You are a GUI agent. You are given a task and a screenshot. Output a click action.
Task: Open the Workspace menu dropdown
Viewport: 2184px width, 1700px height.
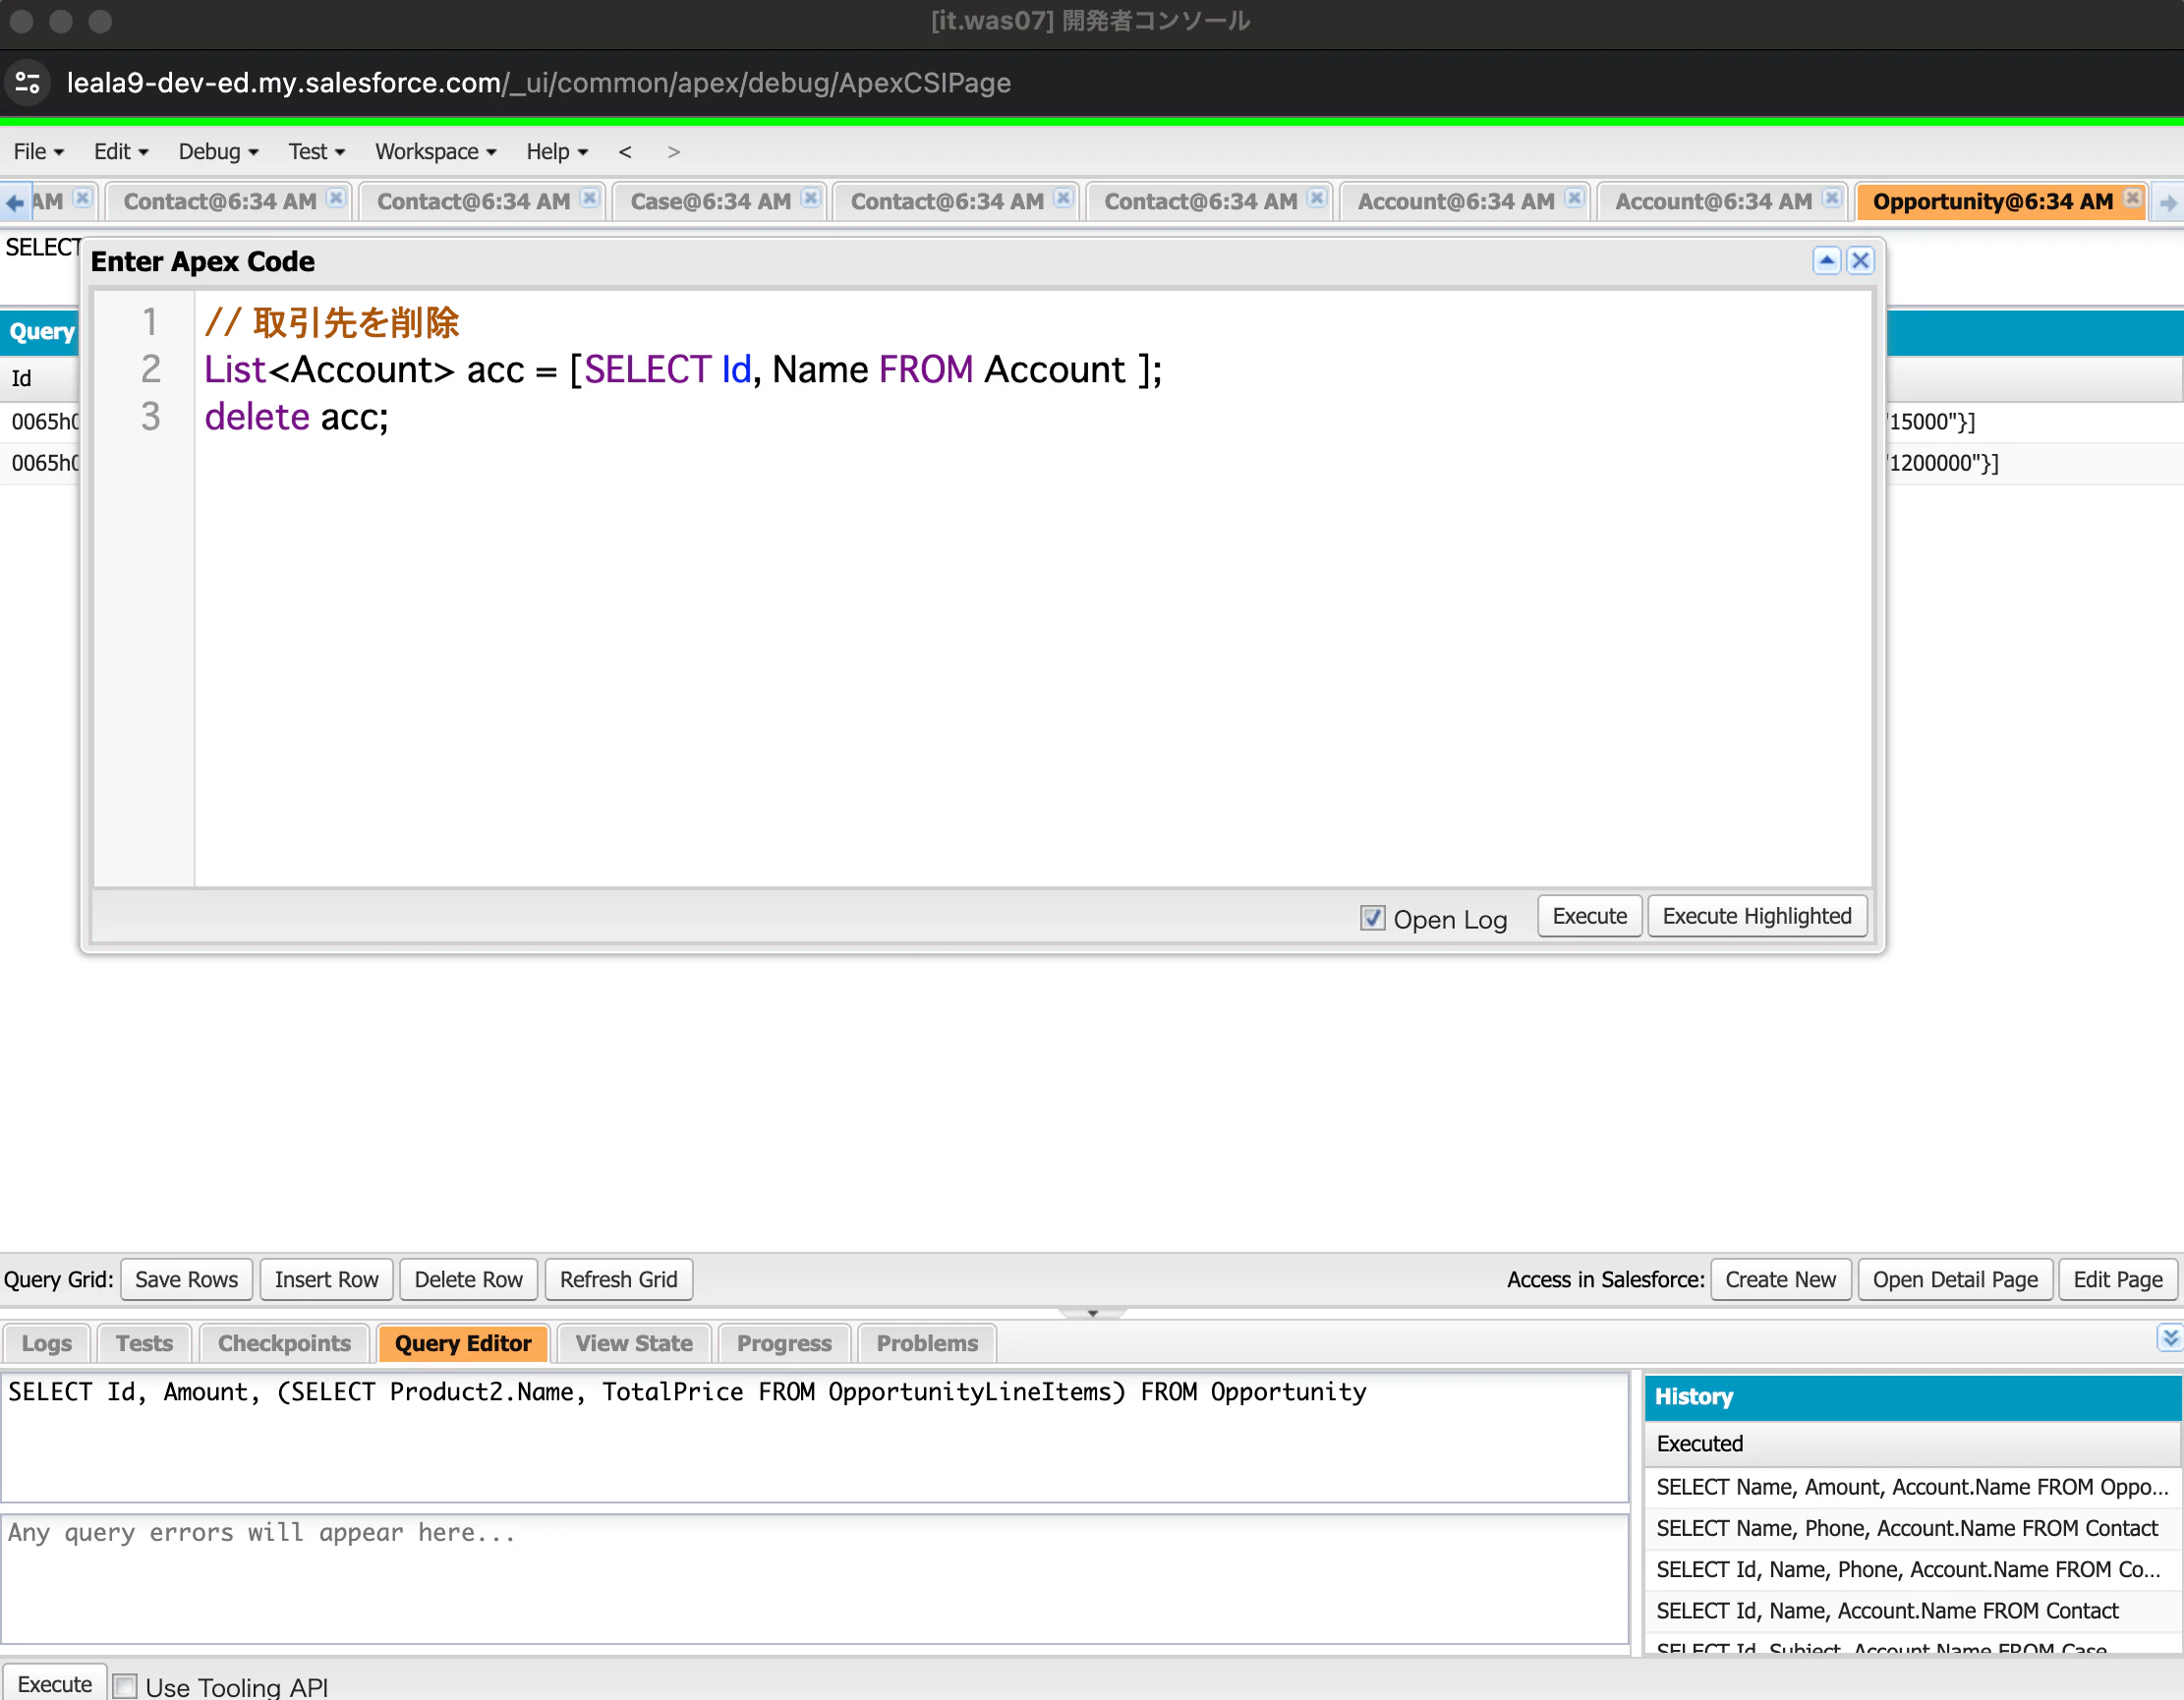click(435, 152)
